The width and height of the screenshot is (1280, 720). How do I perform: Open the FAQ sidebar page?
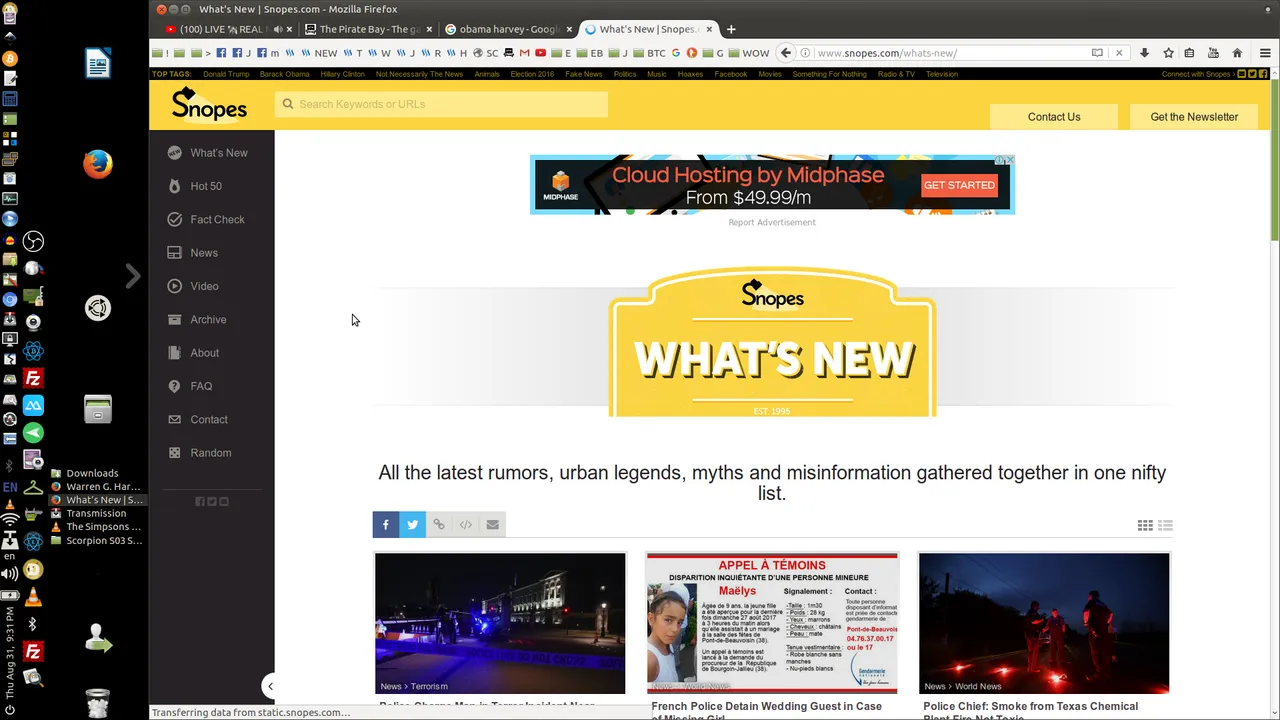190,386
